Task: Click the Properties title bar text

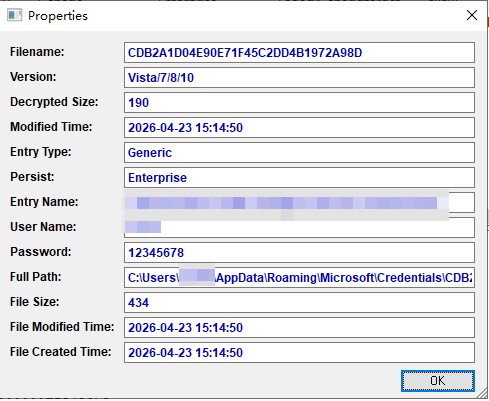Action: pyautogui.click(x=58, y=16)
